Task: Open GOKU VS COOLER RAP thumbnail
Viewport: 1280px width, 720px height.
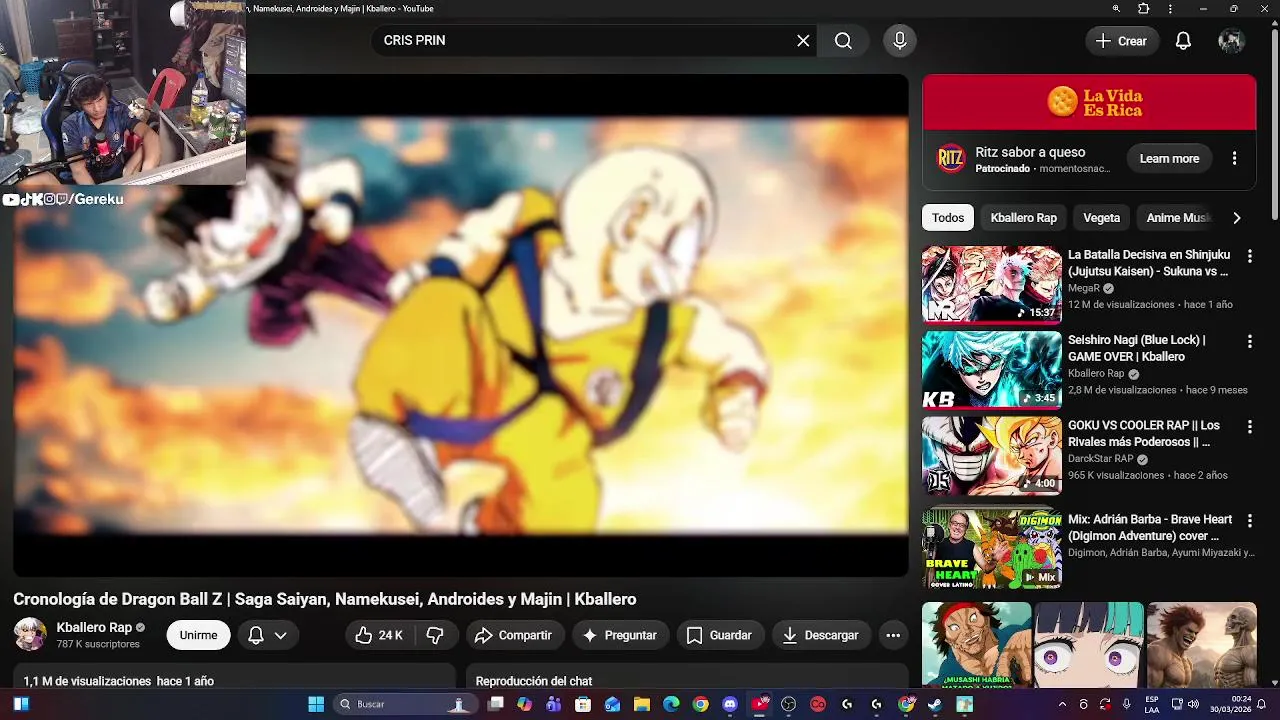Action: [991, 455]
